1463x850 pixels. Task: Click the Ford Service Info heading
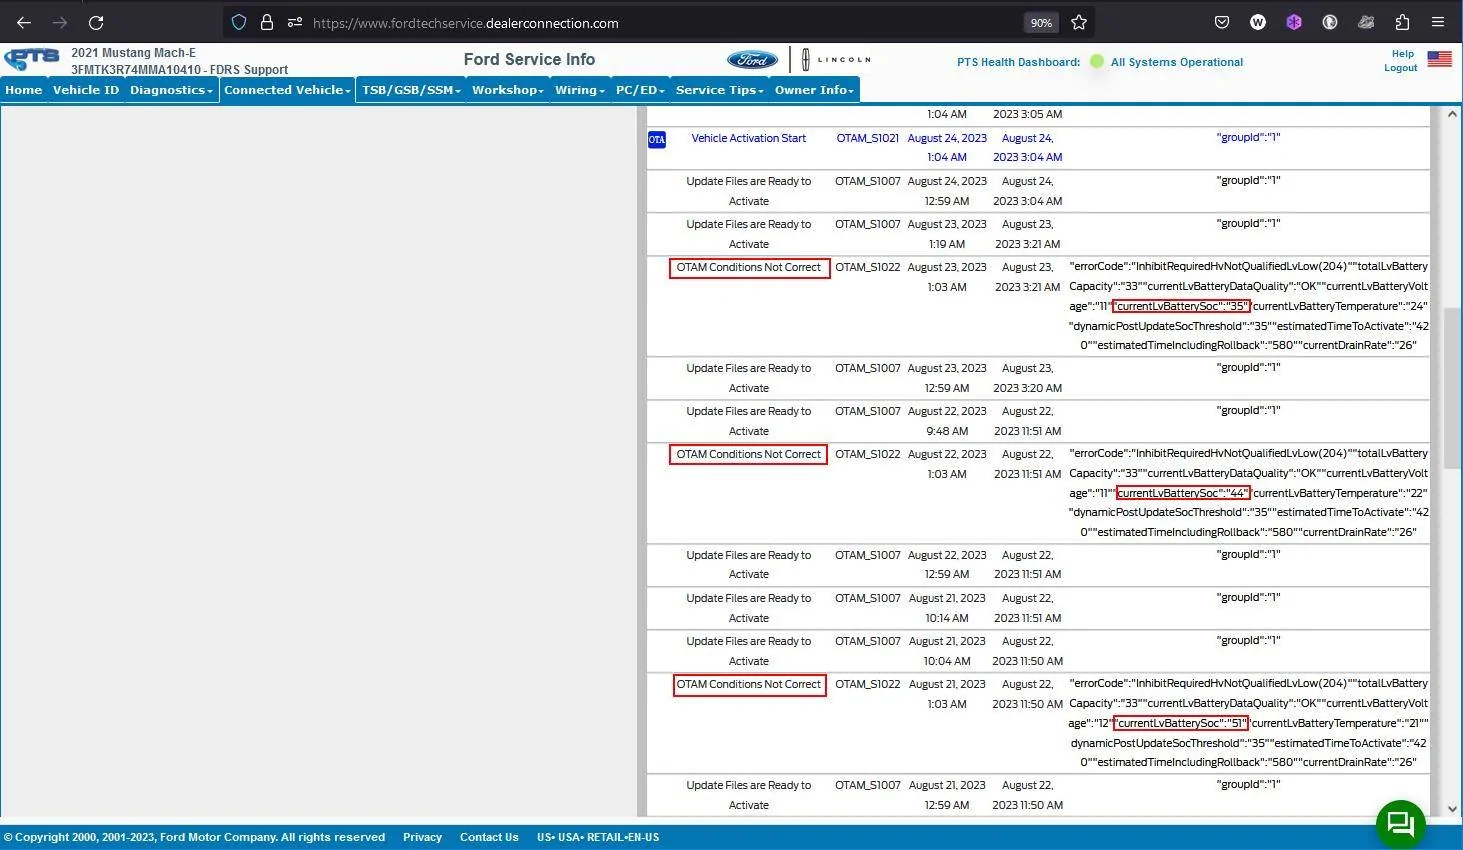coord(529,60)
